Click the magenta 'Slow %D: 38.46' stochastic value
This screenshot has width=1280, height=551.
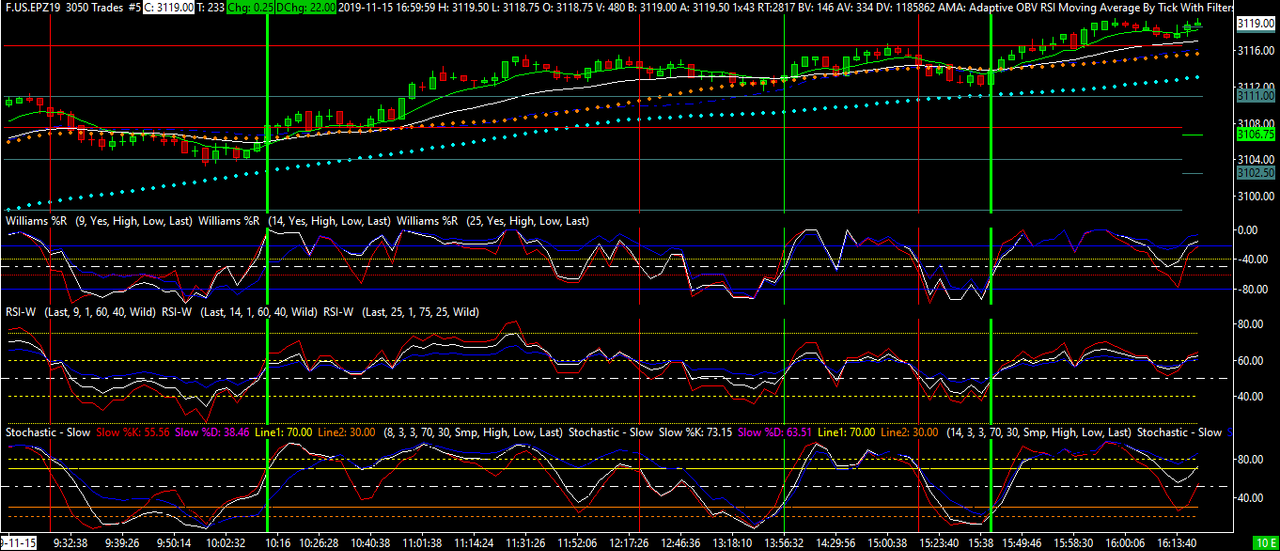point(213,432)
